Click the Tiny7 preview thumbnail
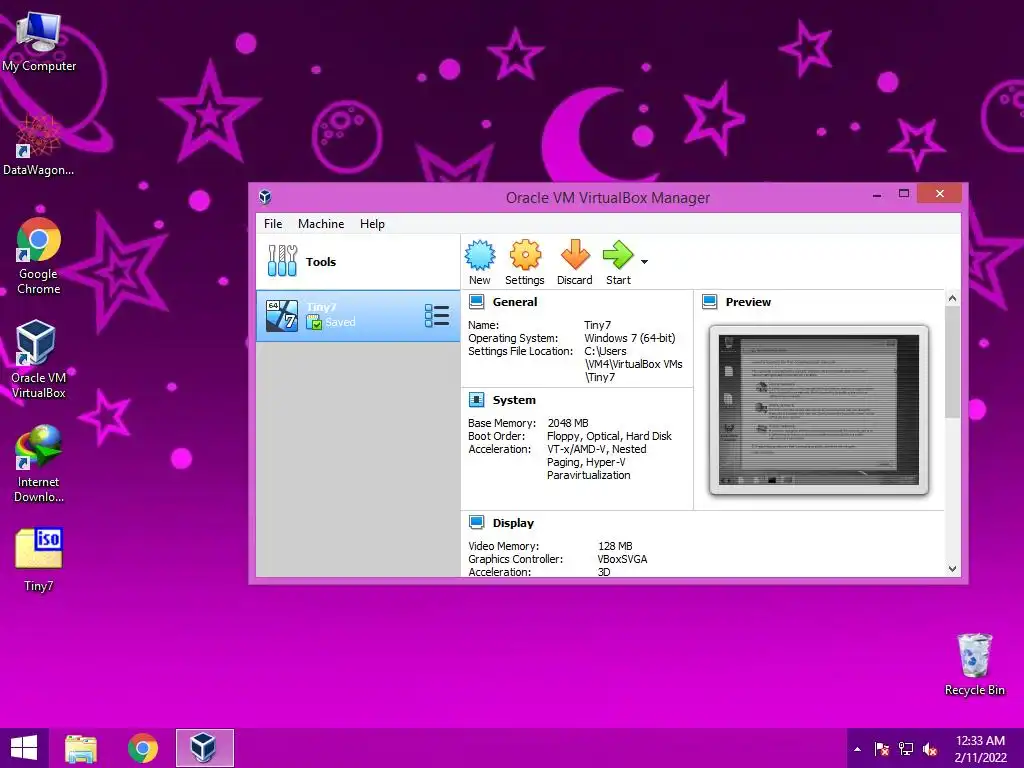 819,410
